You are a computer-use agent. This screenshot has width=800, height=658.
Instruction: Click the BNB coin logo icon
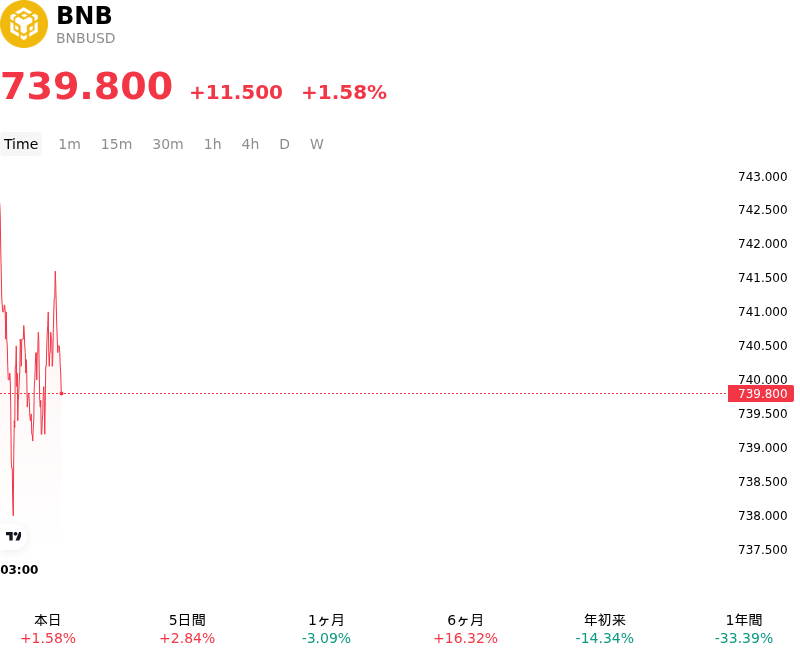tap(23, 24)
